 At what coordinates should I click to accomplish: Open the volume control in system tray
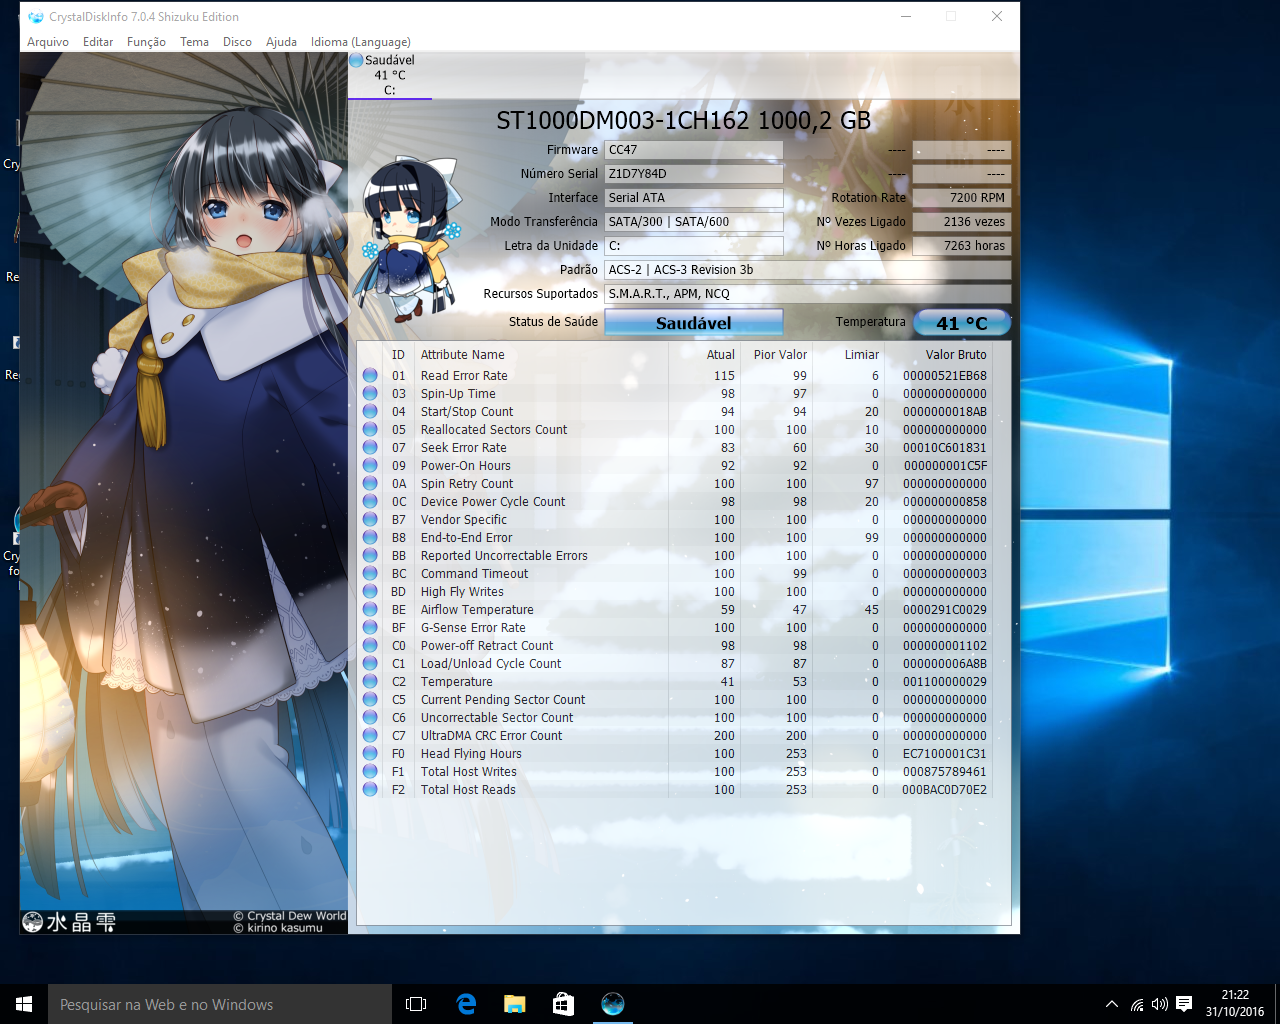(x=1160, y=1004)
